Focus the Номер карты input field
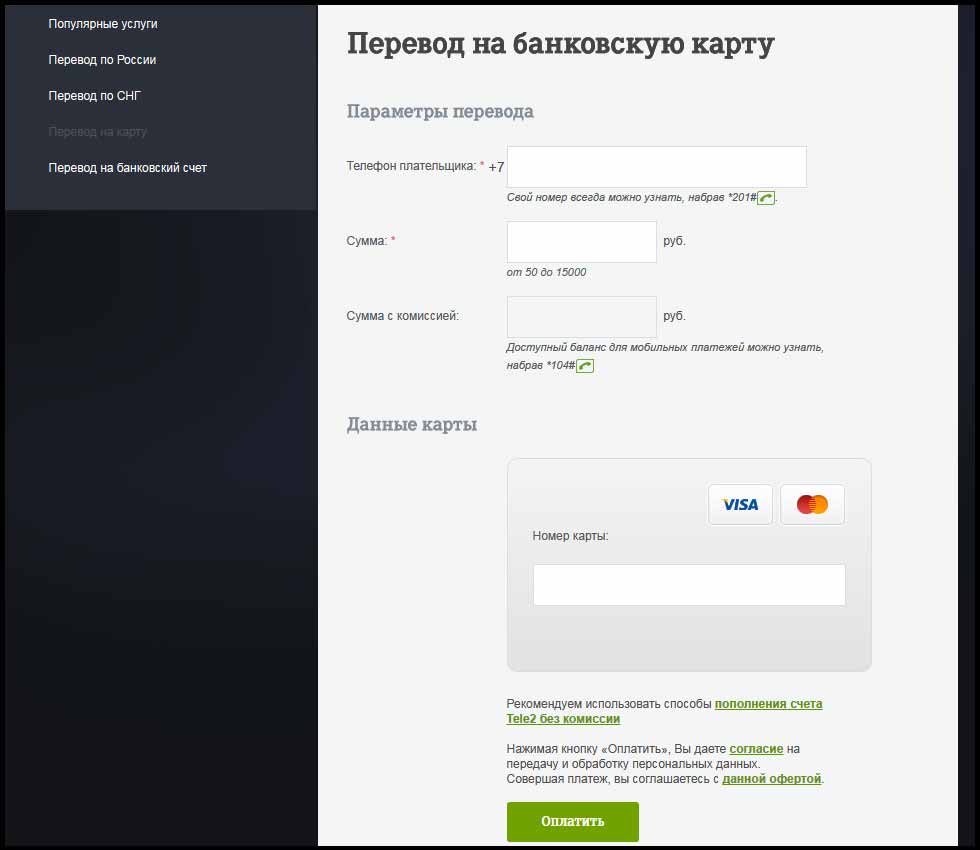Image resolution: width=980 pixels, height=850 pixels. (x=689, y=584)
